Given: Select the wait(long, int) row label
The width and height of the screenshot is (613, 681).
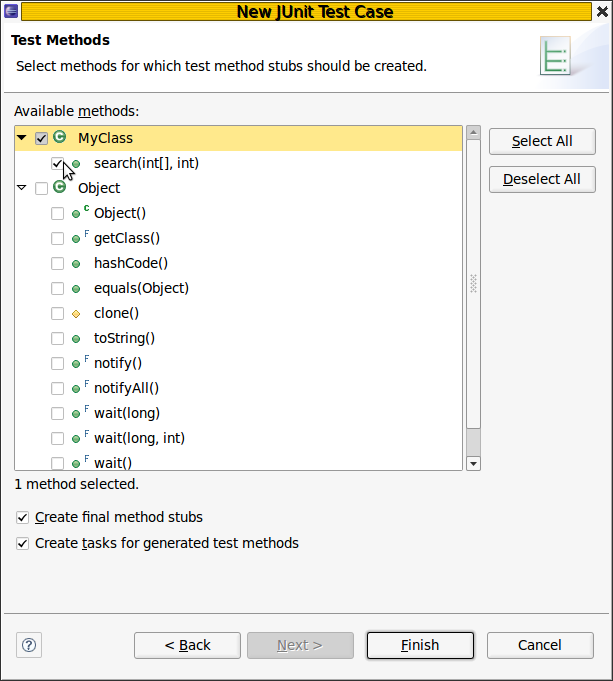Looking at the screenshot, I should coord(139,438).
